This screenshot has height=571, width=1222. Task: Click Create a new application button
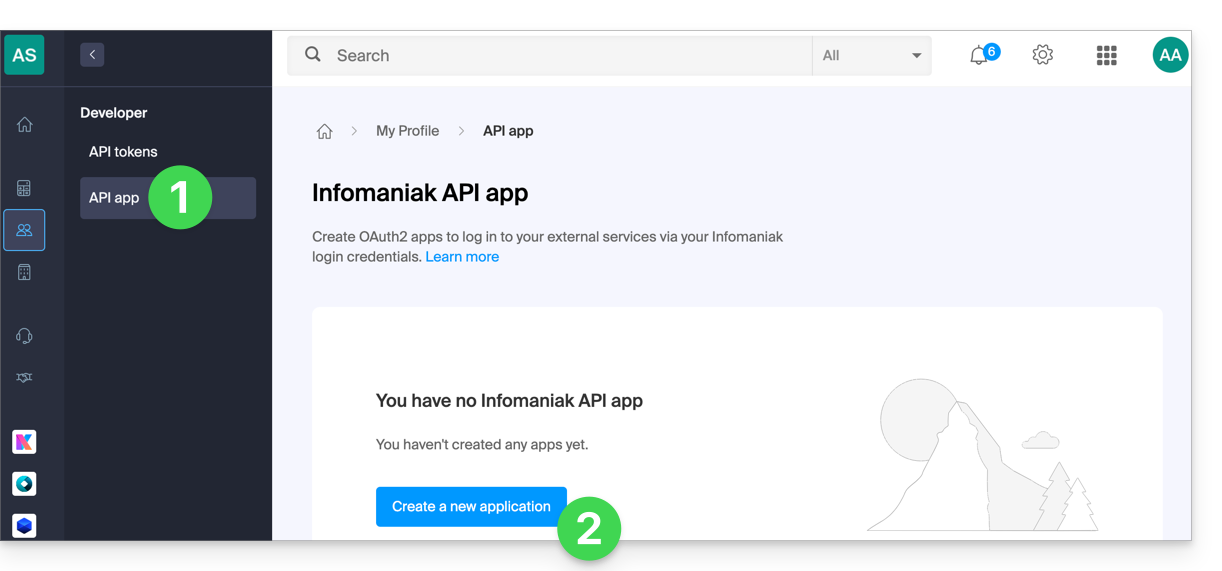click(x=471, y=507)
